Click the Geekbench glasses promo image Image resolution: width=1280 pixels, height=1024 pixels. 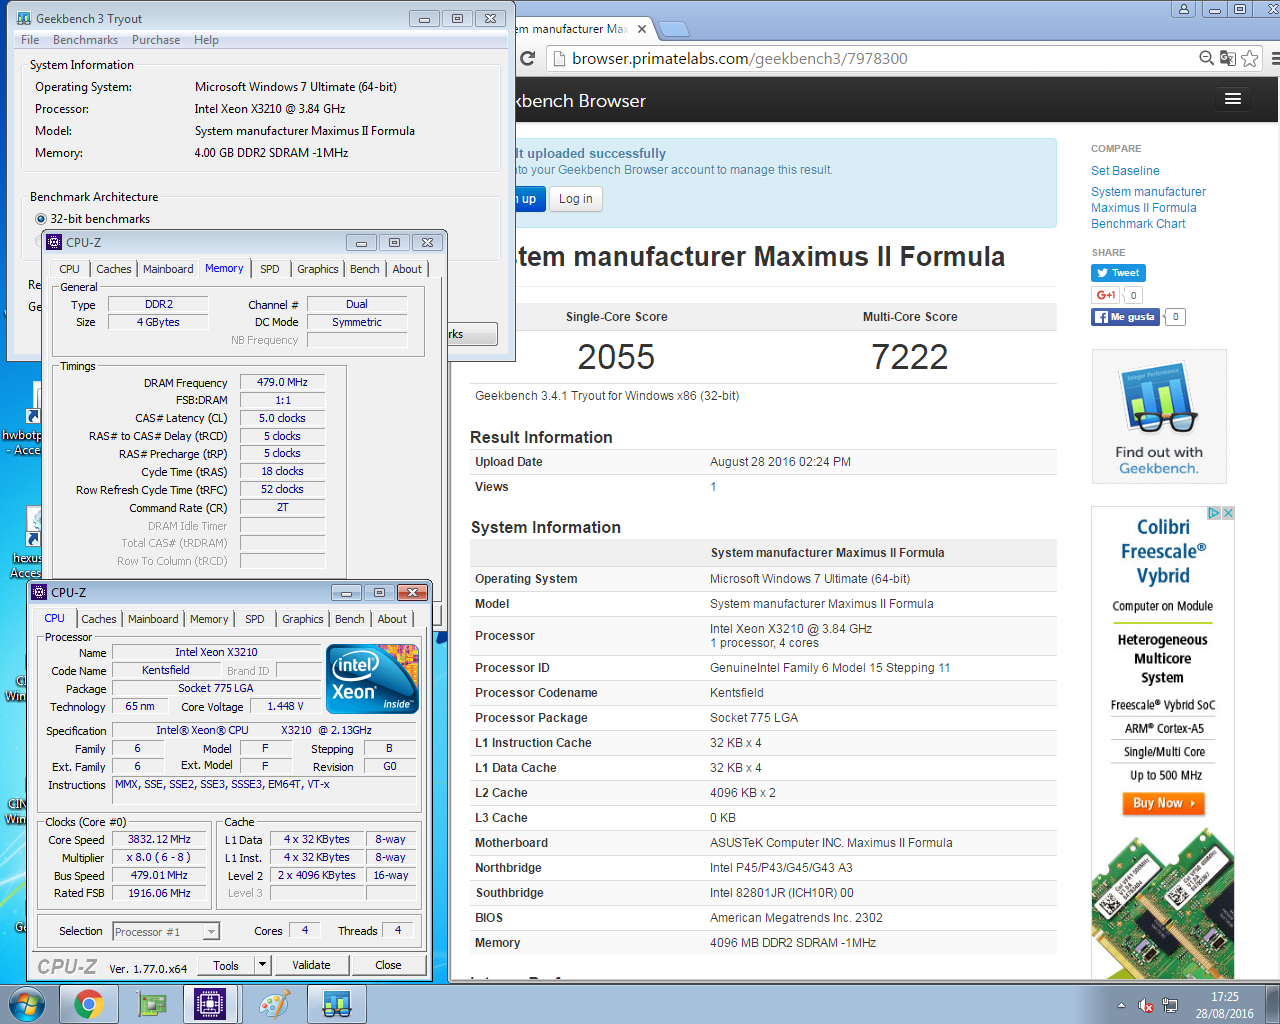click(x=1159, y=416)
